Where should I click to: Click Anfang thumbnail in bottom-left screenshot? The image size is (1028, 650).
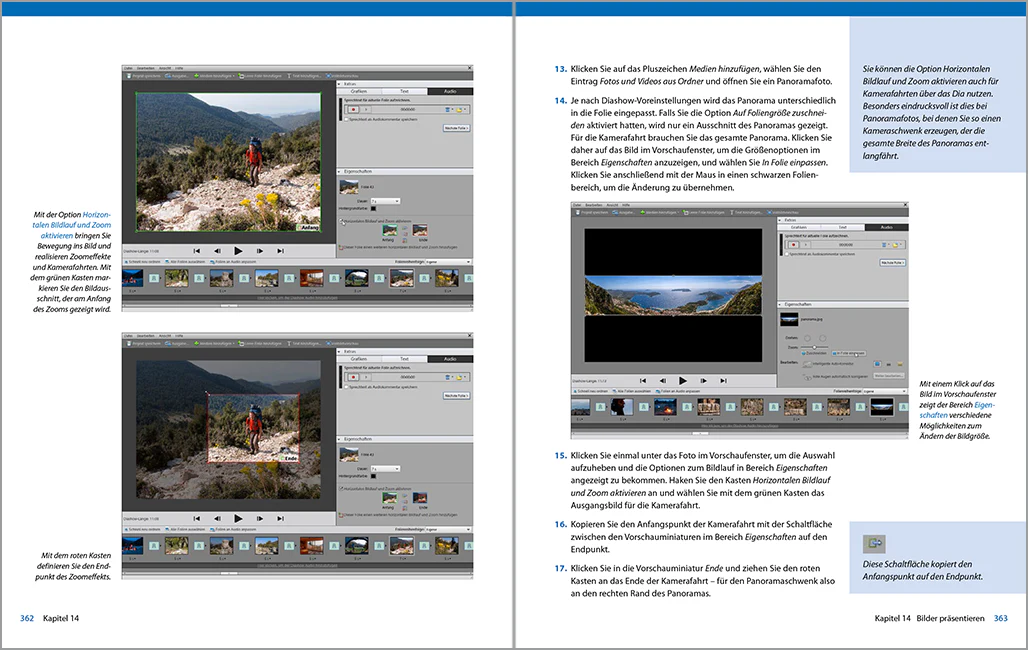(x=390, y=498)
